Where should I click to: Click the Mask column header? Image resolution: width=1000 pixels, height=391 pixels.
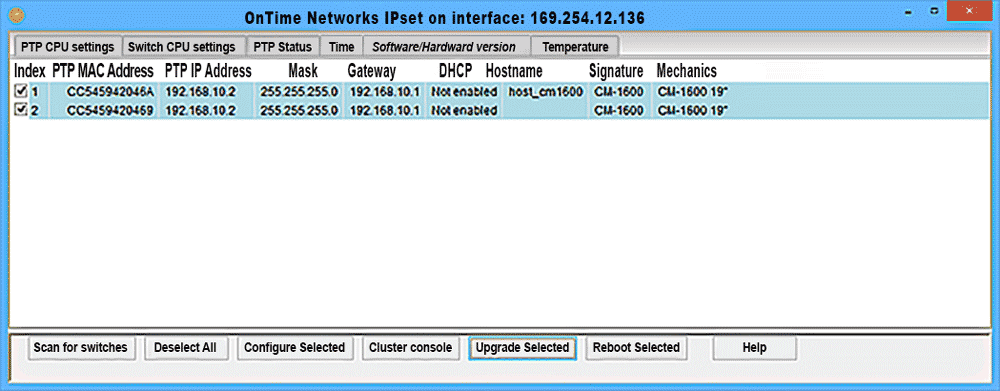(x=303, y=70)
